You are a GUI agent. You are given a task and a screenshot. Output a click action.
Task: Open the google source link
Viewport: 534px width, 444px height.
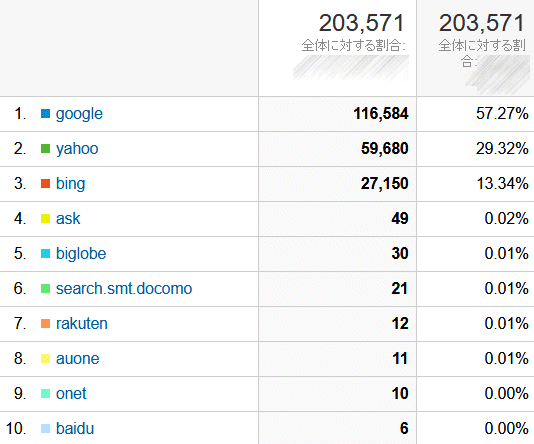(79, 114)
